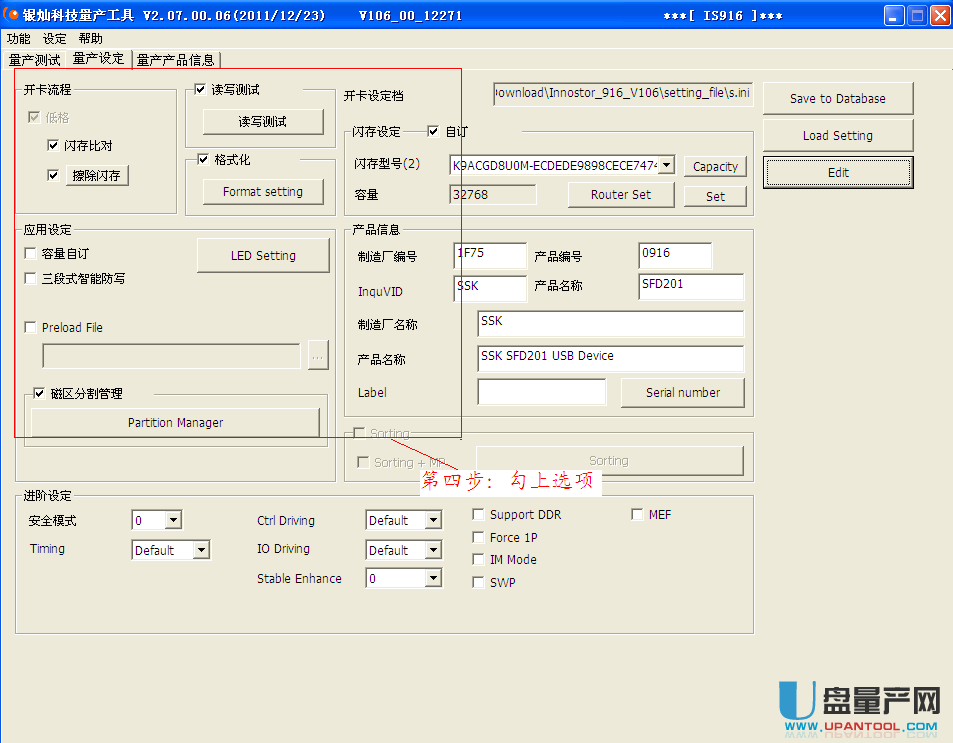Open the 功能 menu
Viewport: 953px width, 743px height.
(x=18, y=39)
